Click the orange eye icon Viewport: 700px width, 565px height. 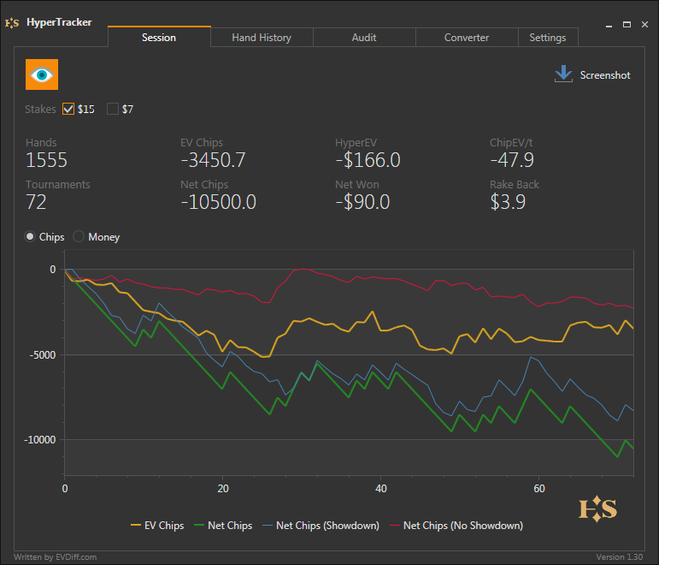(42, 75)
